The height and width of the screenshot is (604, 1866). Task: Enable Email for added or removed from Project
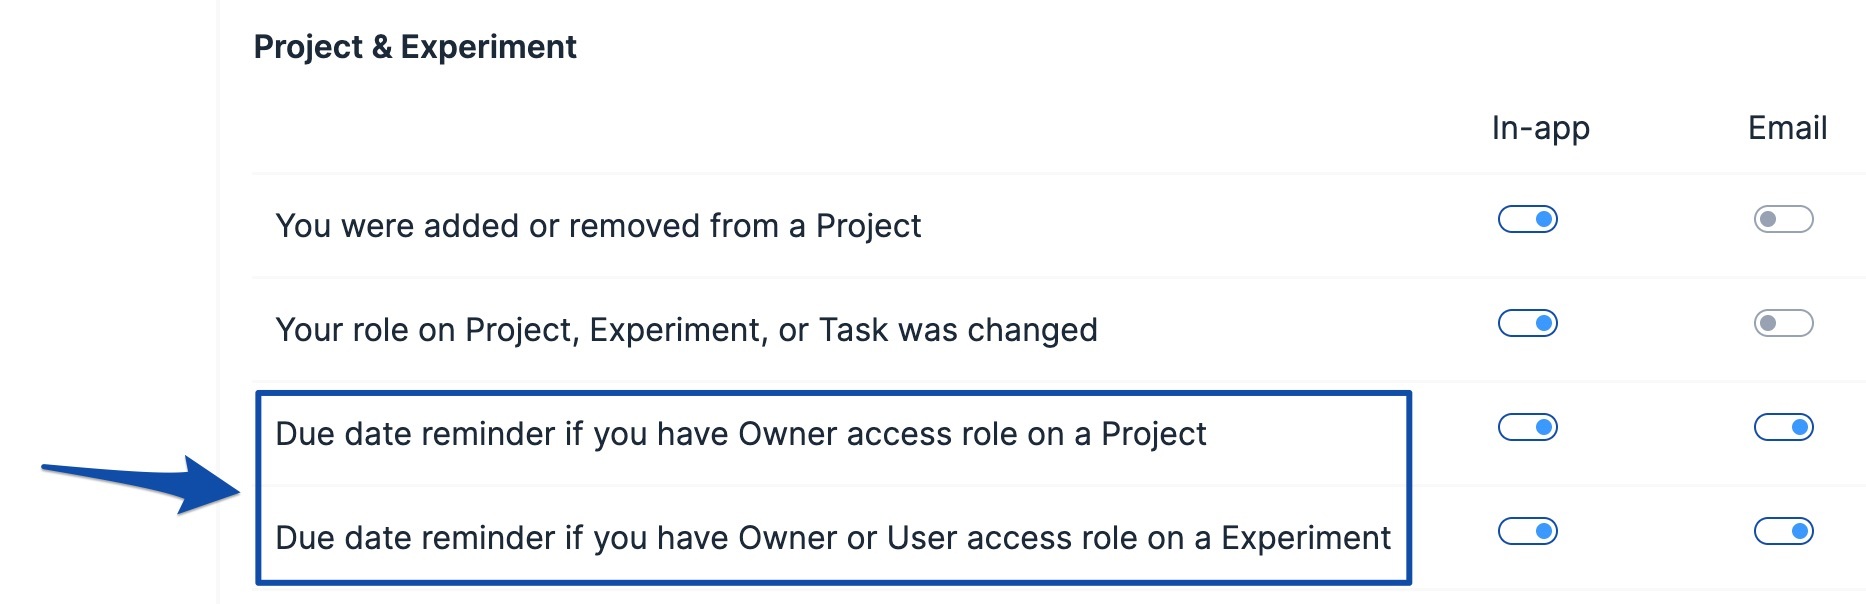(1783, 219)
